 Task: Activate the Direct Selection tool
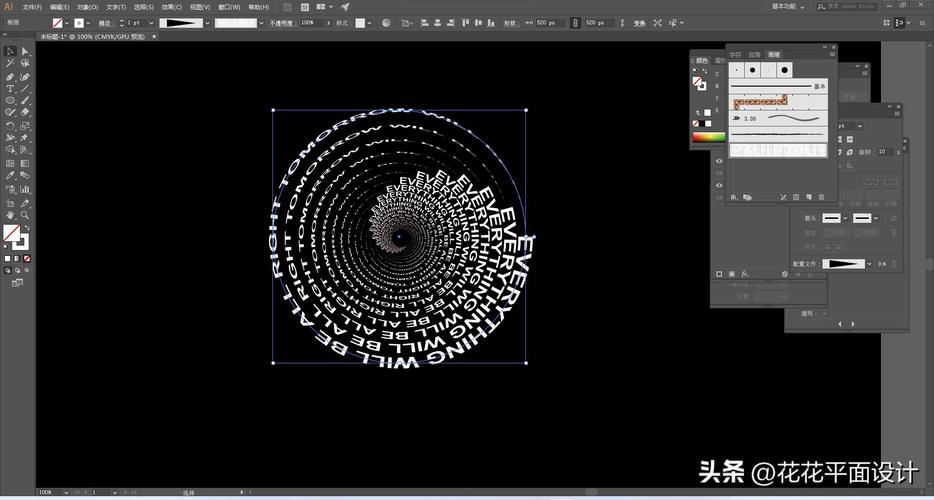click(25, 52)
